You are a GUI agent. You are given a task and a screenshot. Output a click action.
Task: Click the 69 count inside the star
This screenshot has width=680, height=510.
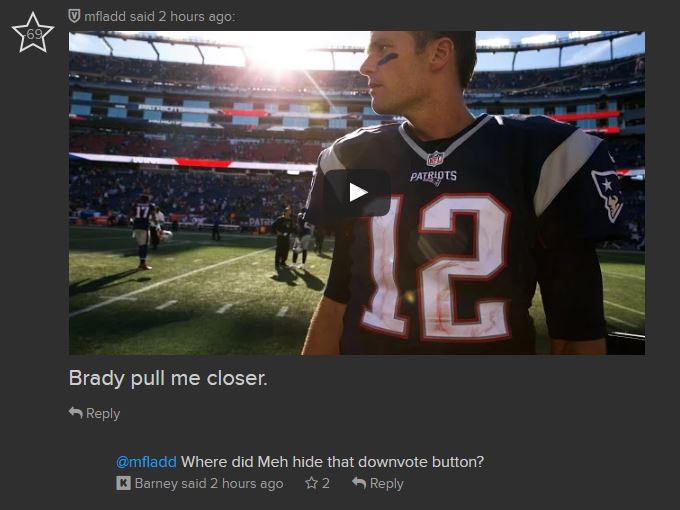pos(34,34)
